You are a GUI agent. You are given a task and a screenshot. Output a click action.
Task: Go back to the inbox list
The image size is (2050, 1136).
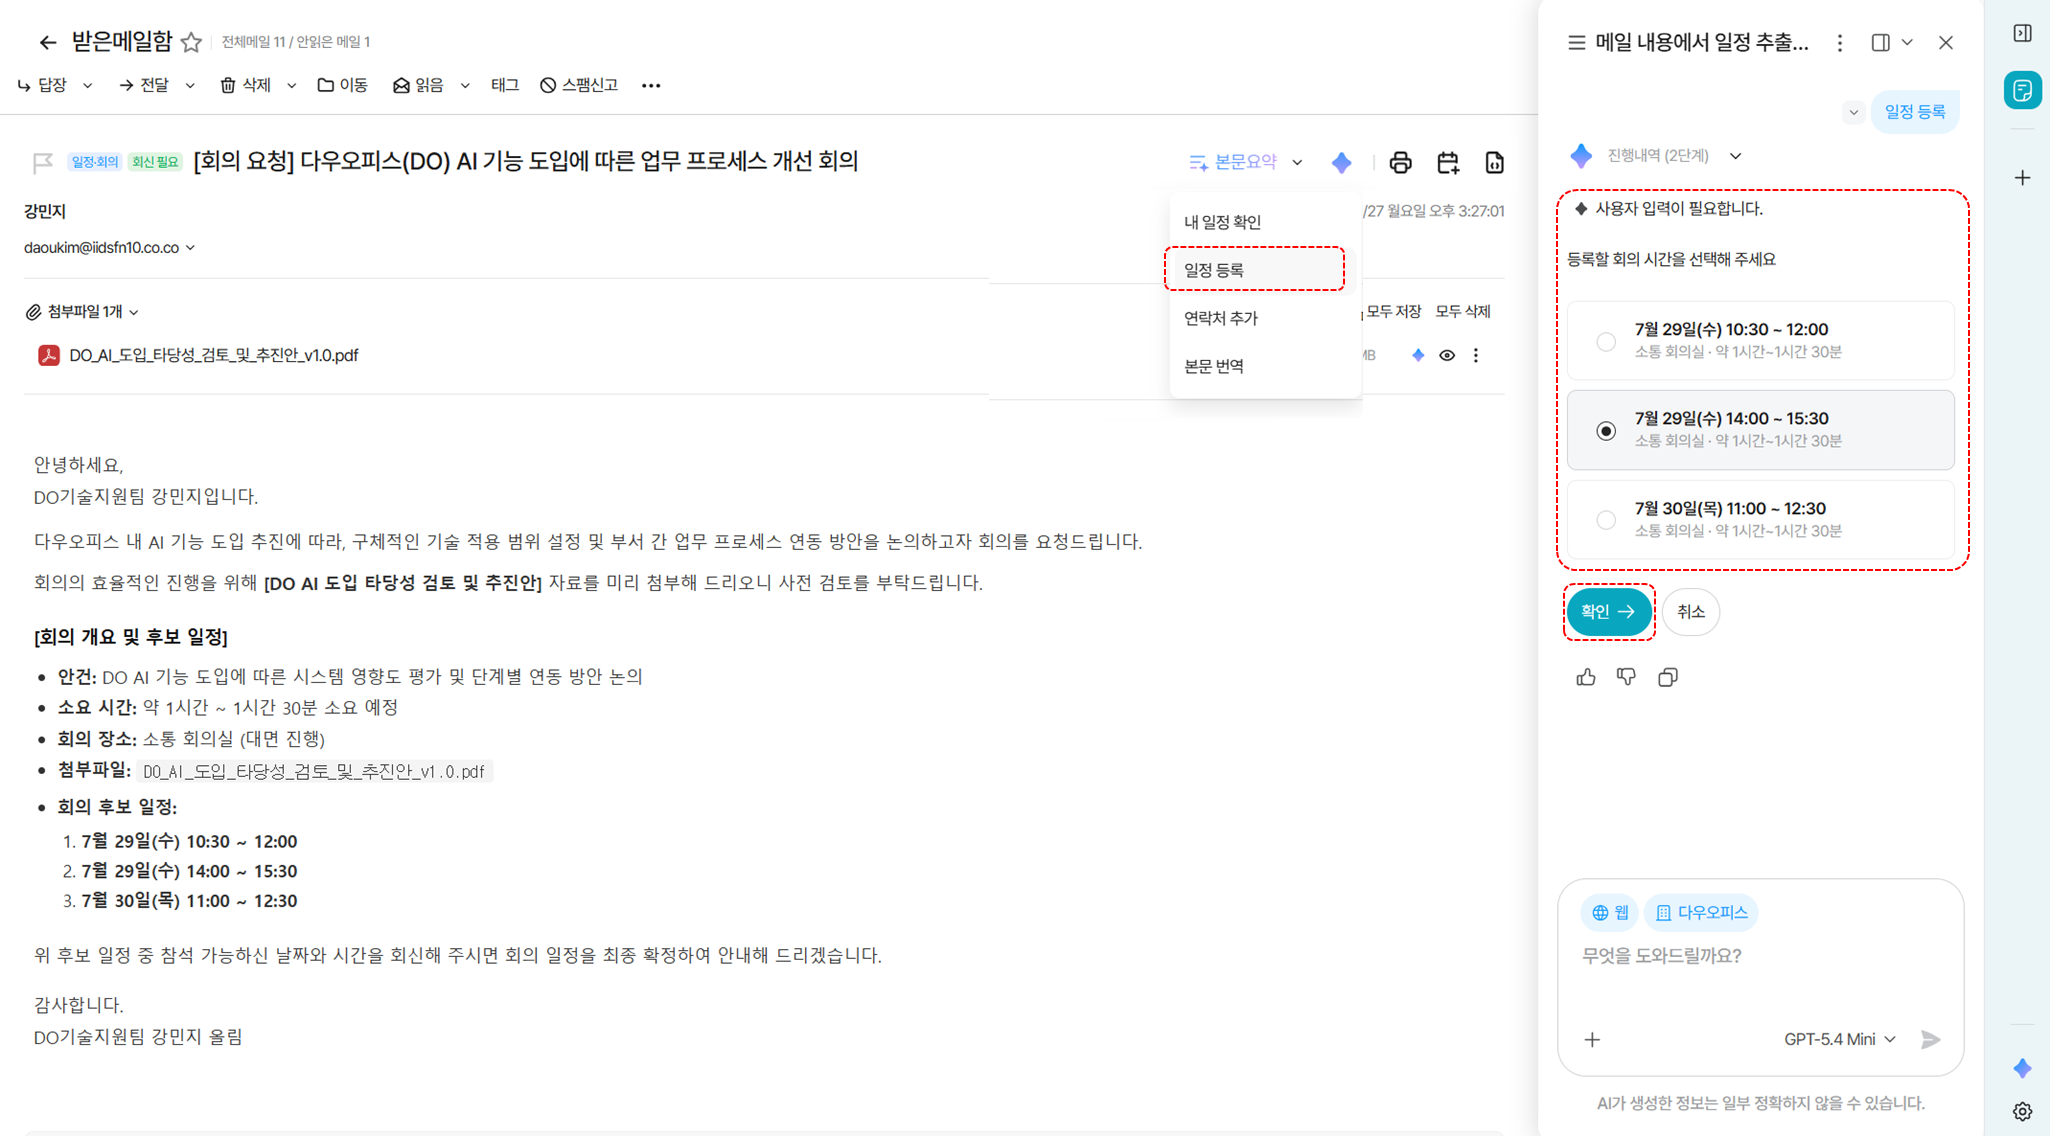pos(47,42)
